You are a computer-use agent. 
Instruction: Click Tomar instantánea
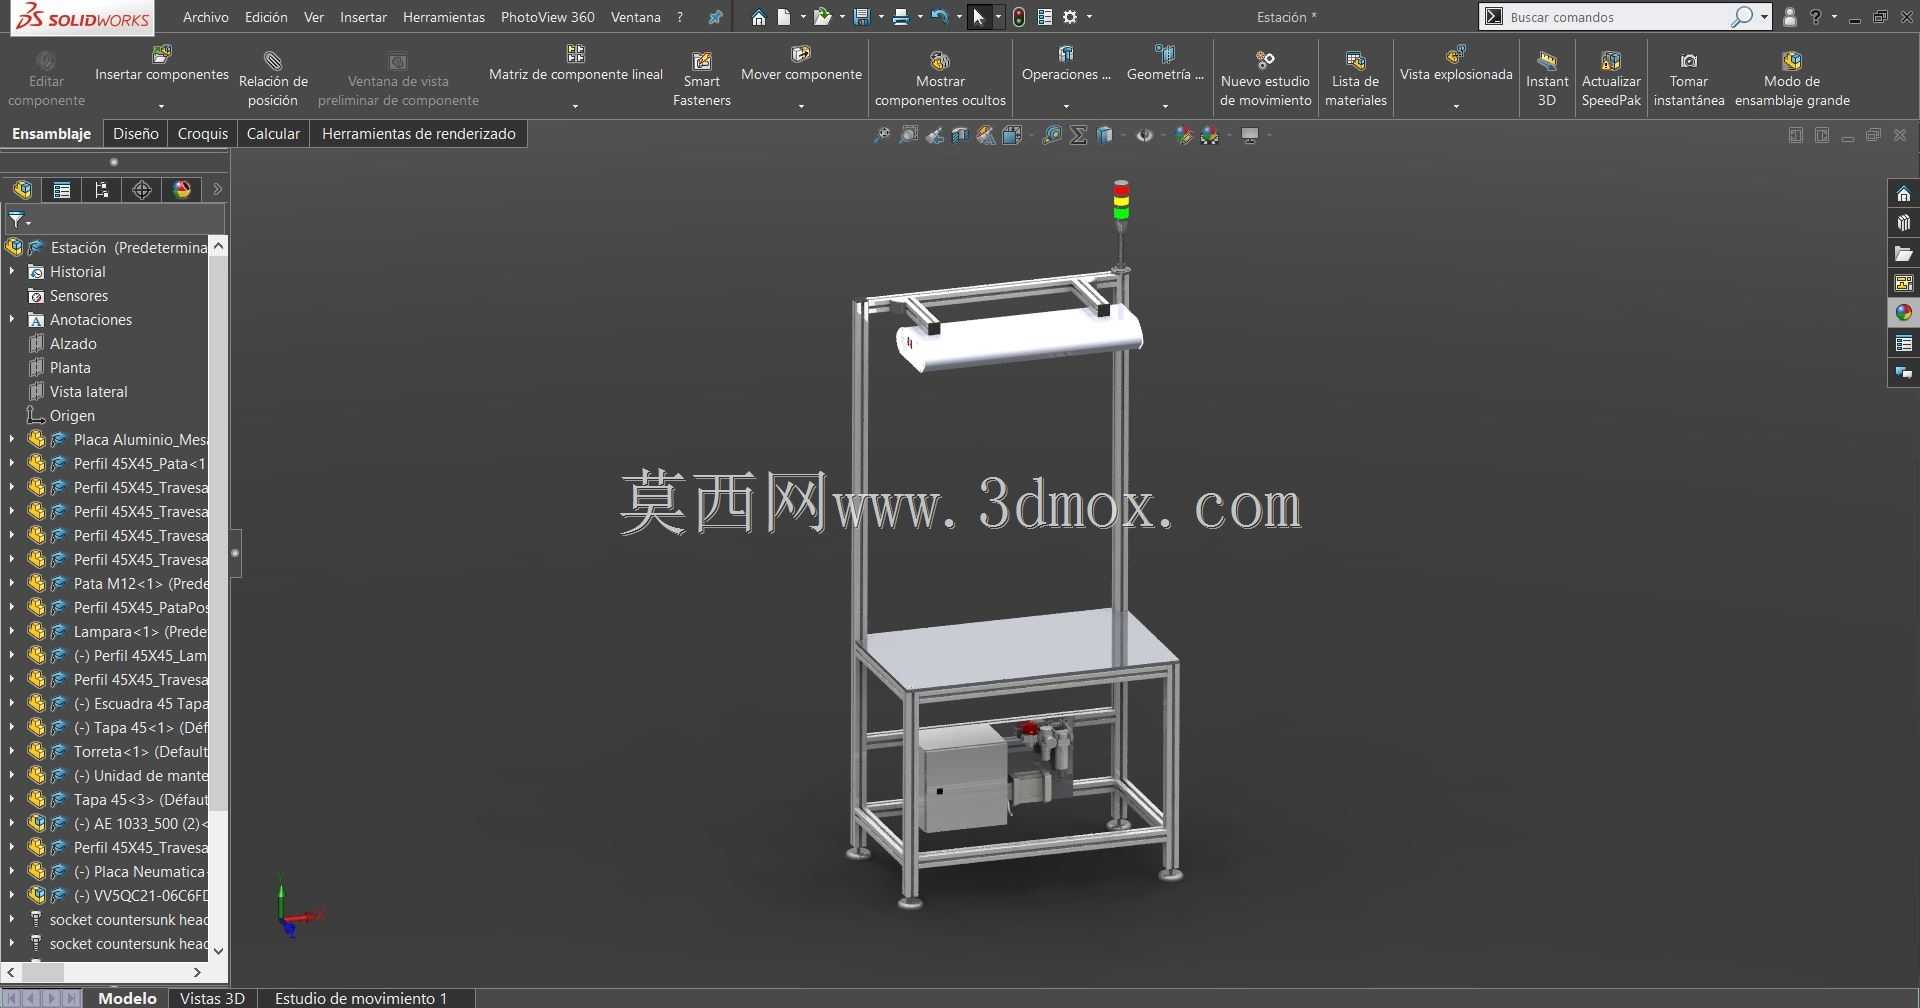1689,79
